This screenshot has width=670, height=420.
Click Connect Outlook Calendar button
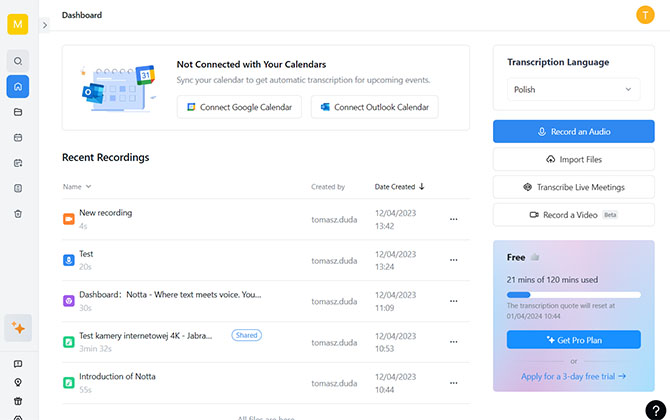[375, 107]
